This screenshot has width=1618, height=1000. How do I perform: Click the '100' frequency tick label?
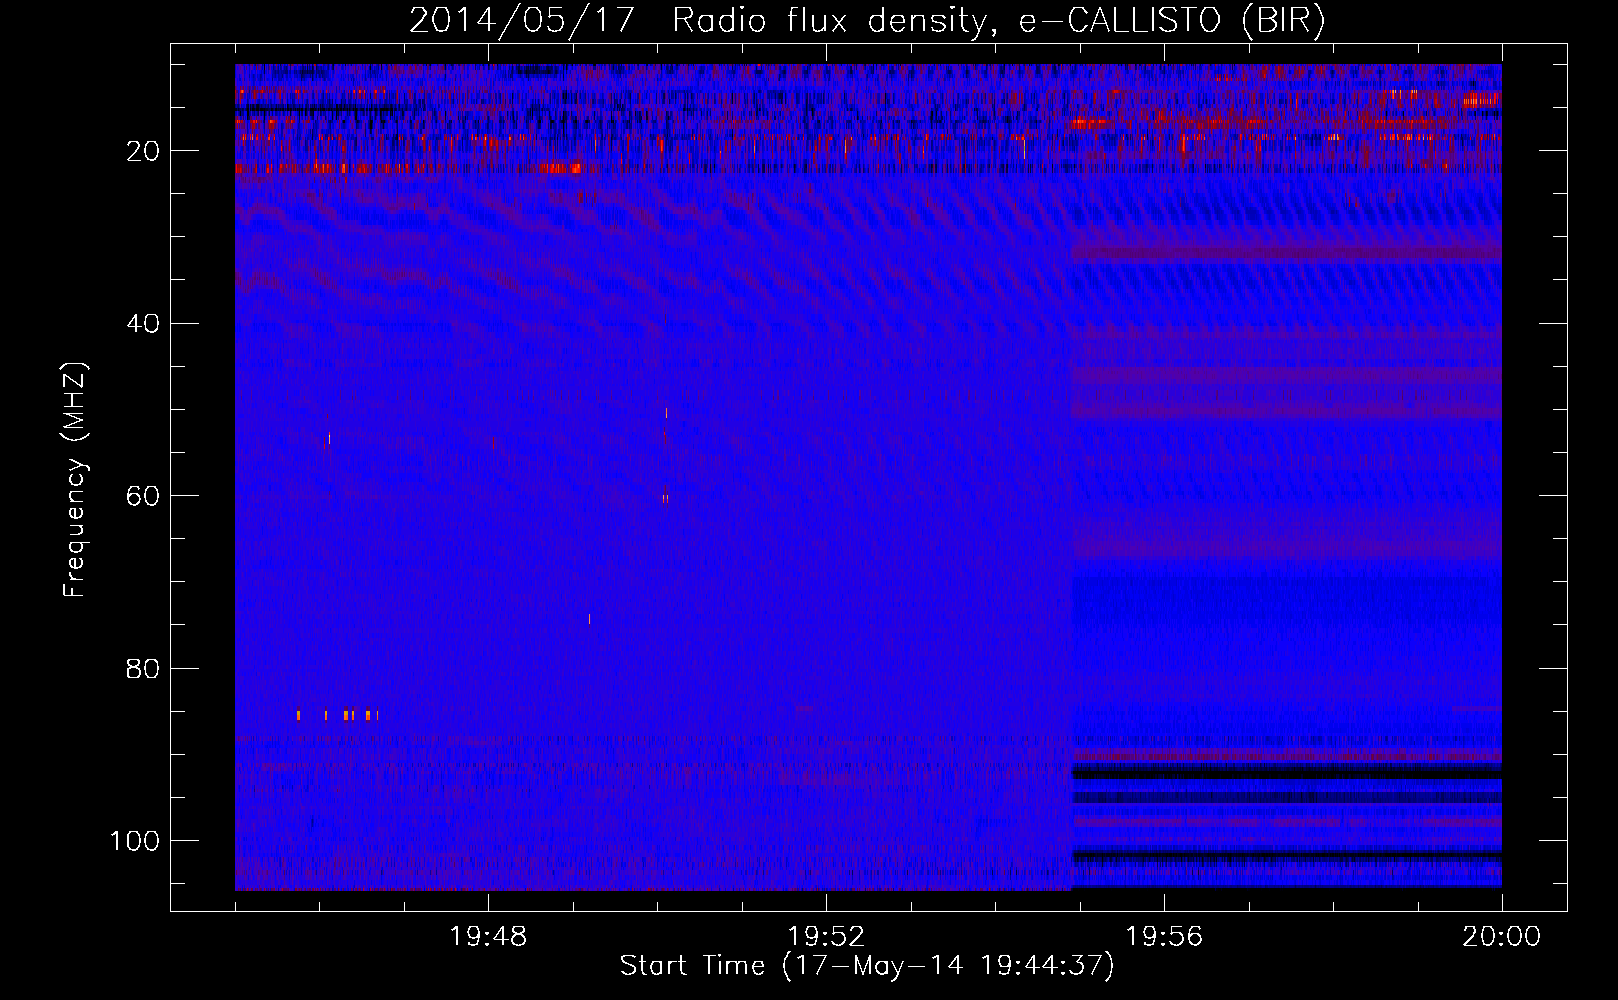pos(135,841)
